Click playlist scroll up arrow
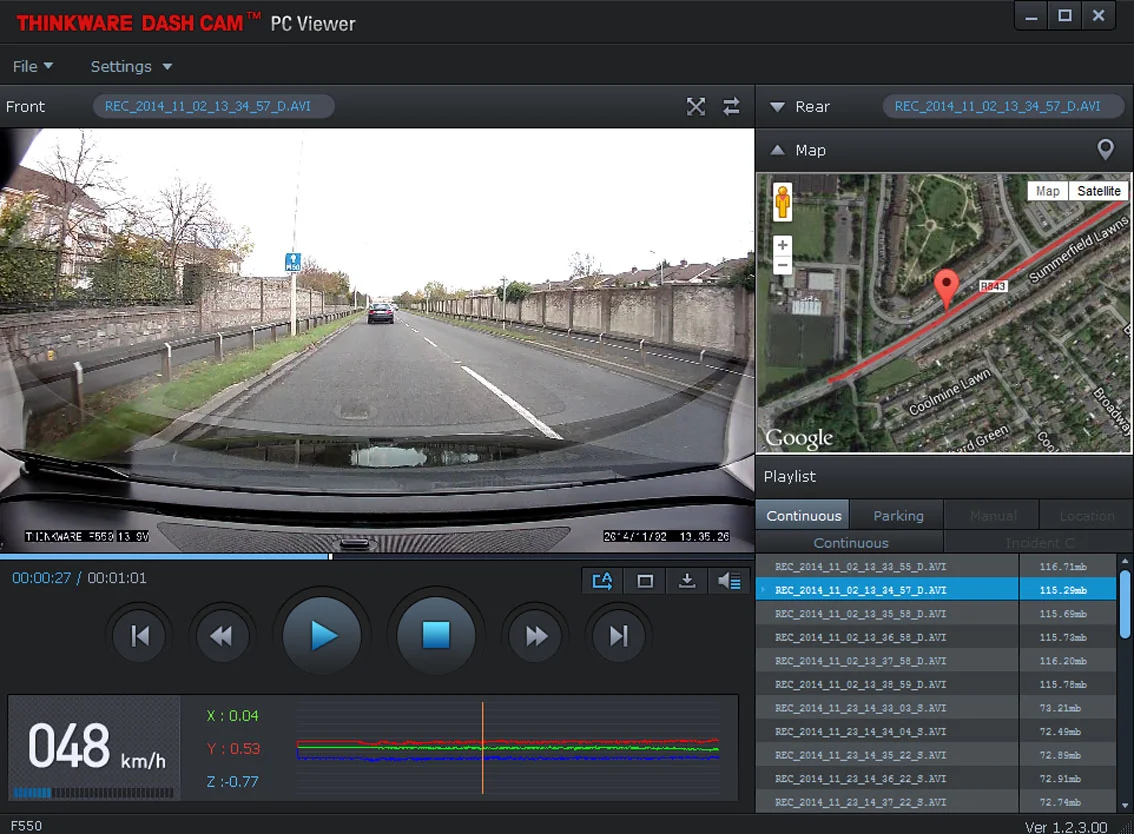 coord(1125,561)
